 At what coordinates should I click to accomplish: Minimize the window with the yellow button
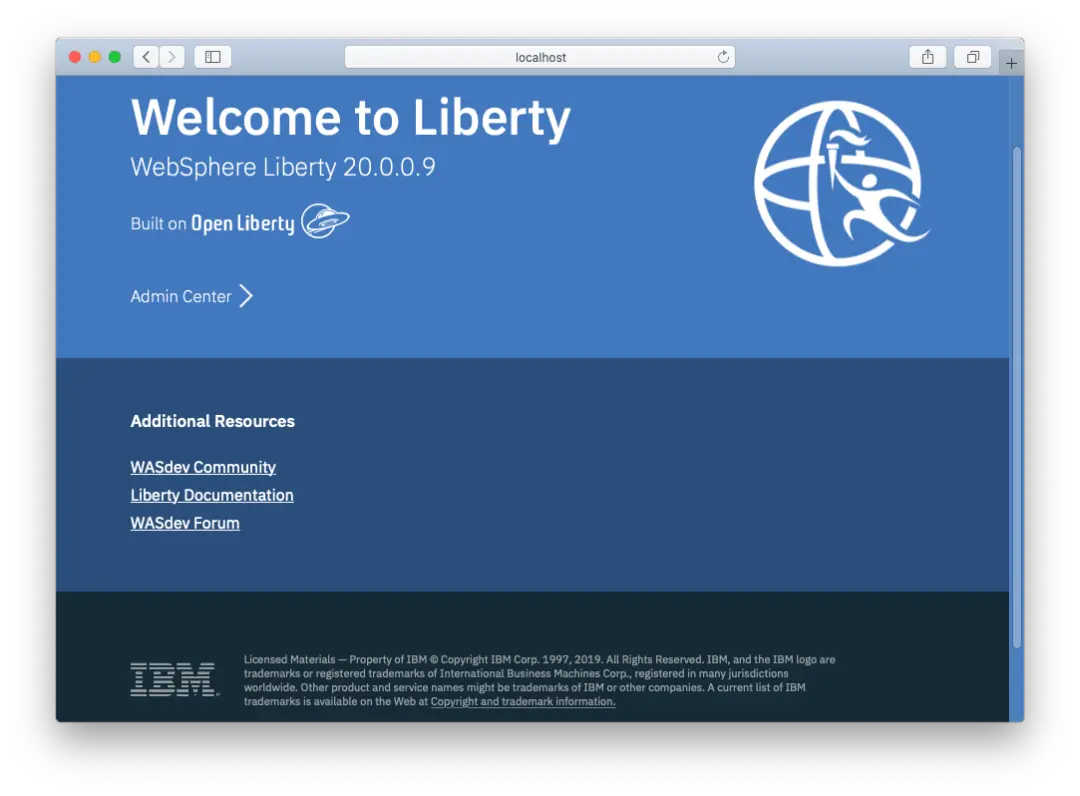pyautogui.click(x=95, y=57)
